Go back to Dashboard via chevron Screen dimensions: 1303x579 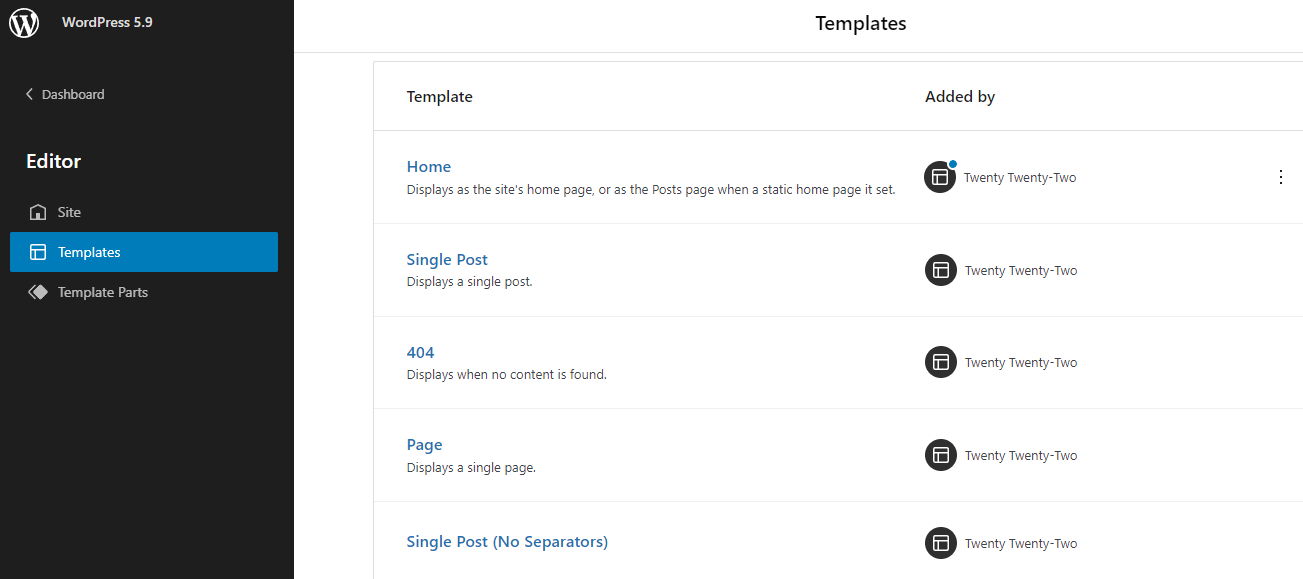(29, 94)
